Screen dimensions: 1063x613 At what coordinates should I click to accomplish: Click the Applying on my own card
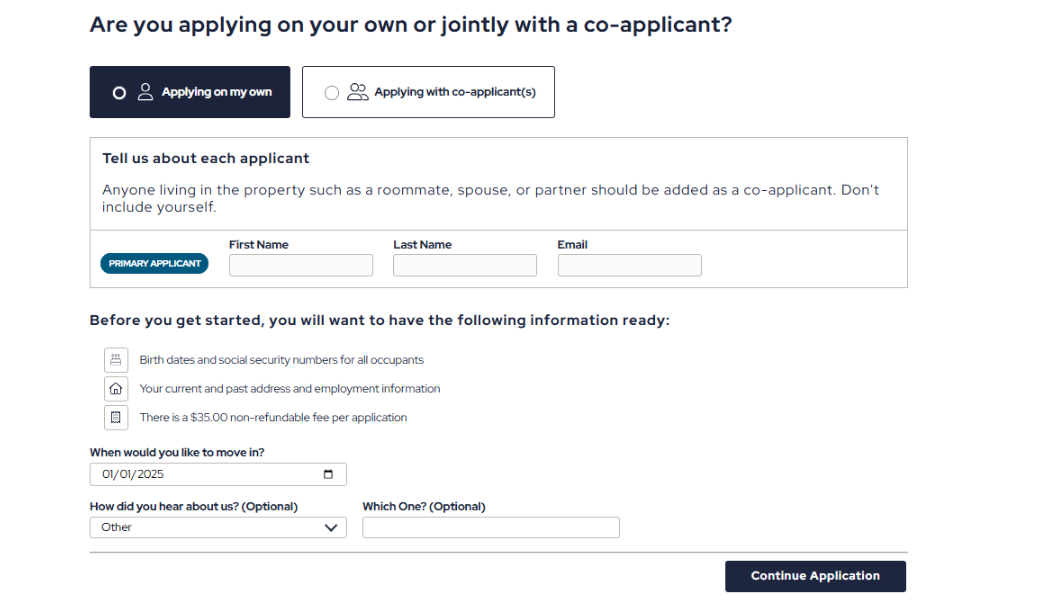tap(190, 92)
